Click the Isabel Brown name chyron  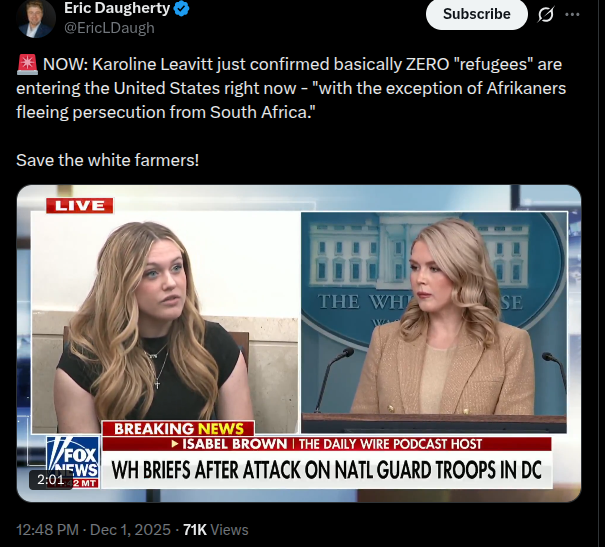326,444
